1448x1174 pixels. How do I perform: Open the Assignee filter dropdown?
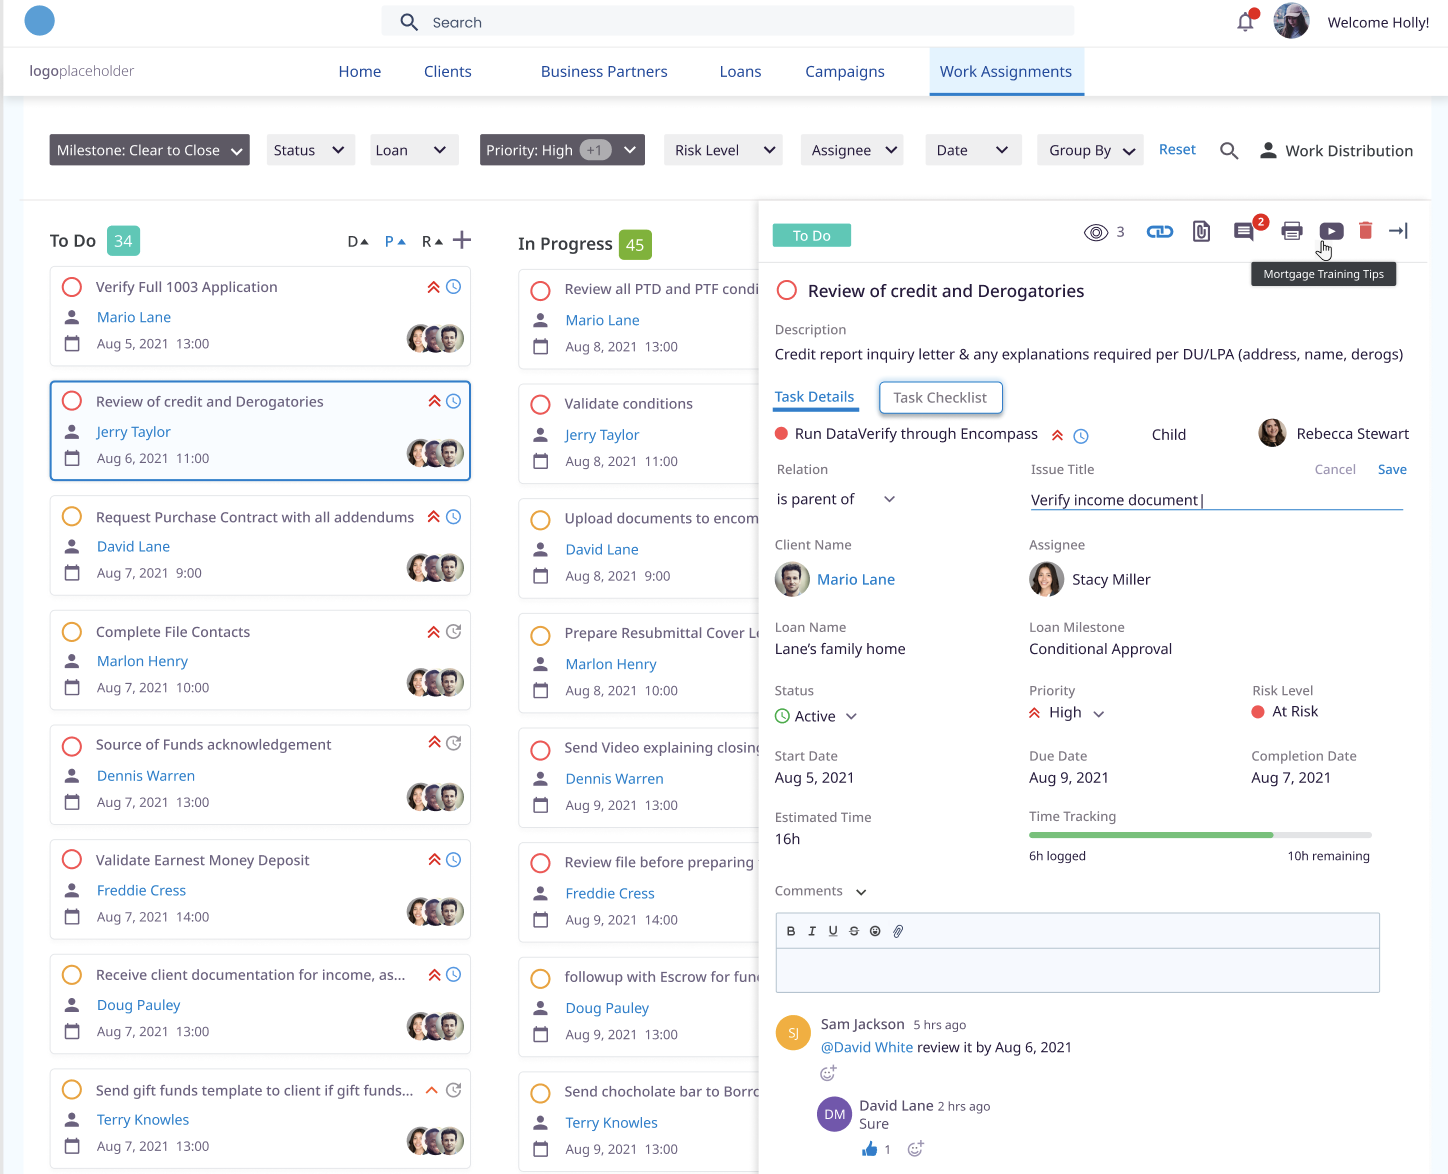(x=853, y=150)
